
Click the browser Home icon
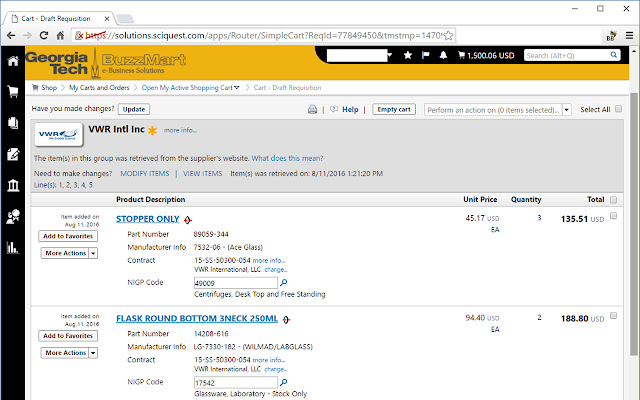60,36
